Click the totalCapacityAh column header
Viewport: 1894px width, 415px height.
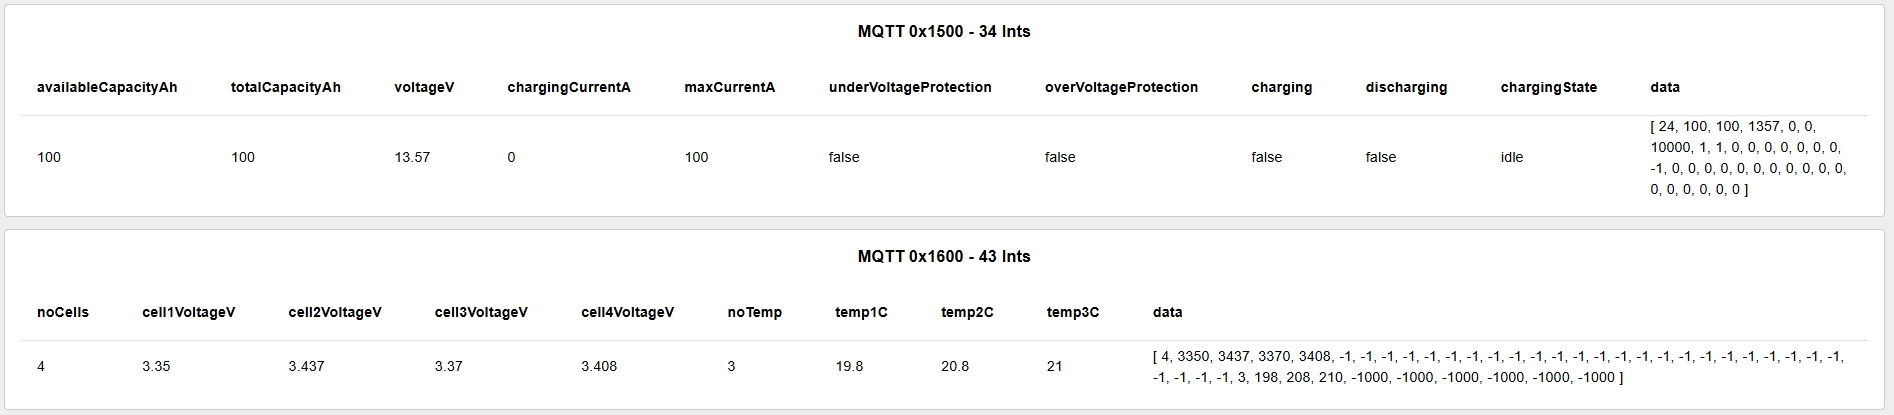(285, 87)
